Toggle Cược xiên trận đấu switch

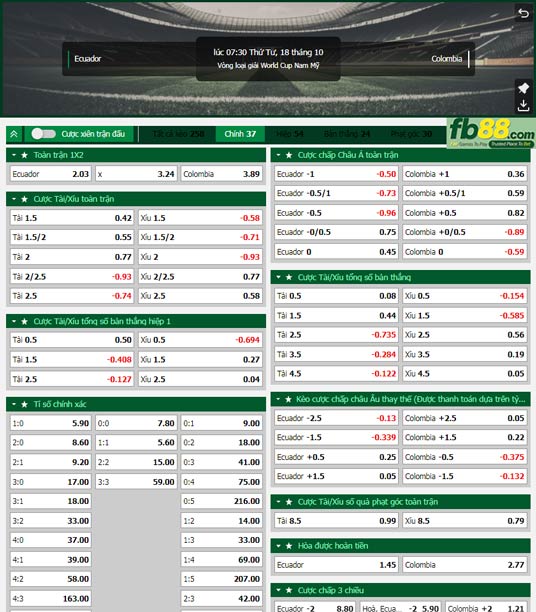pyautogui.click(x=43, y=134)
